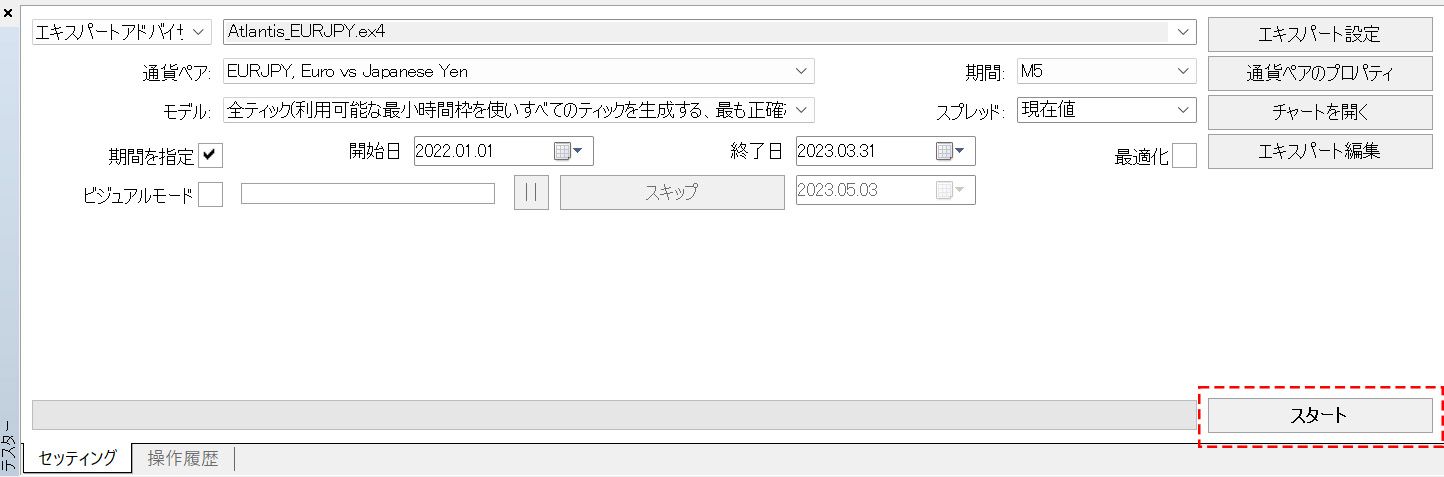Image resolution: width=1444 pixels, height=477 pixels.
Task: Click the visual mode speed slider
Action: 368,193
